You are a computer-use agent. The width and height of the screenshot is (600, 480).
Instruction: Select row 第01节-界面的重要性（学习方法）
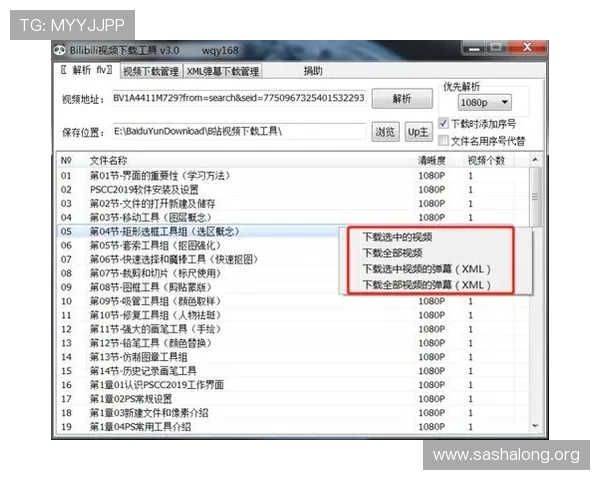293,176
